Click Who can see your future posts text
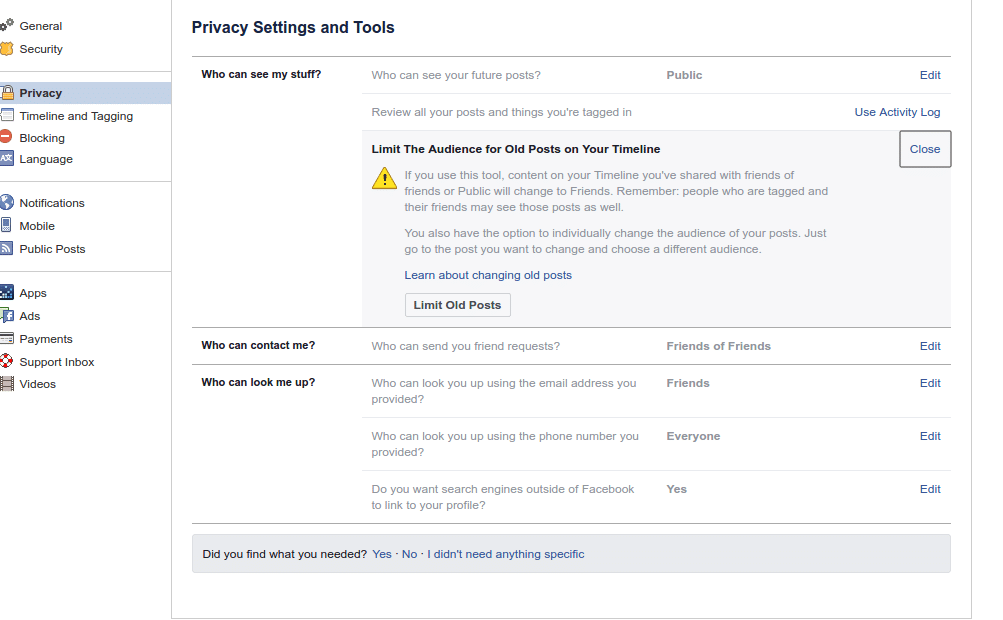This screenshot has width=1003, height=620. [456, 75]
